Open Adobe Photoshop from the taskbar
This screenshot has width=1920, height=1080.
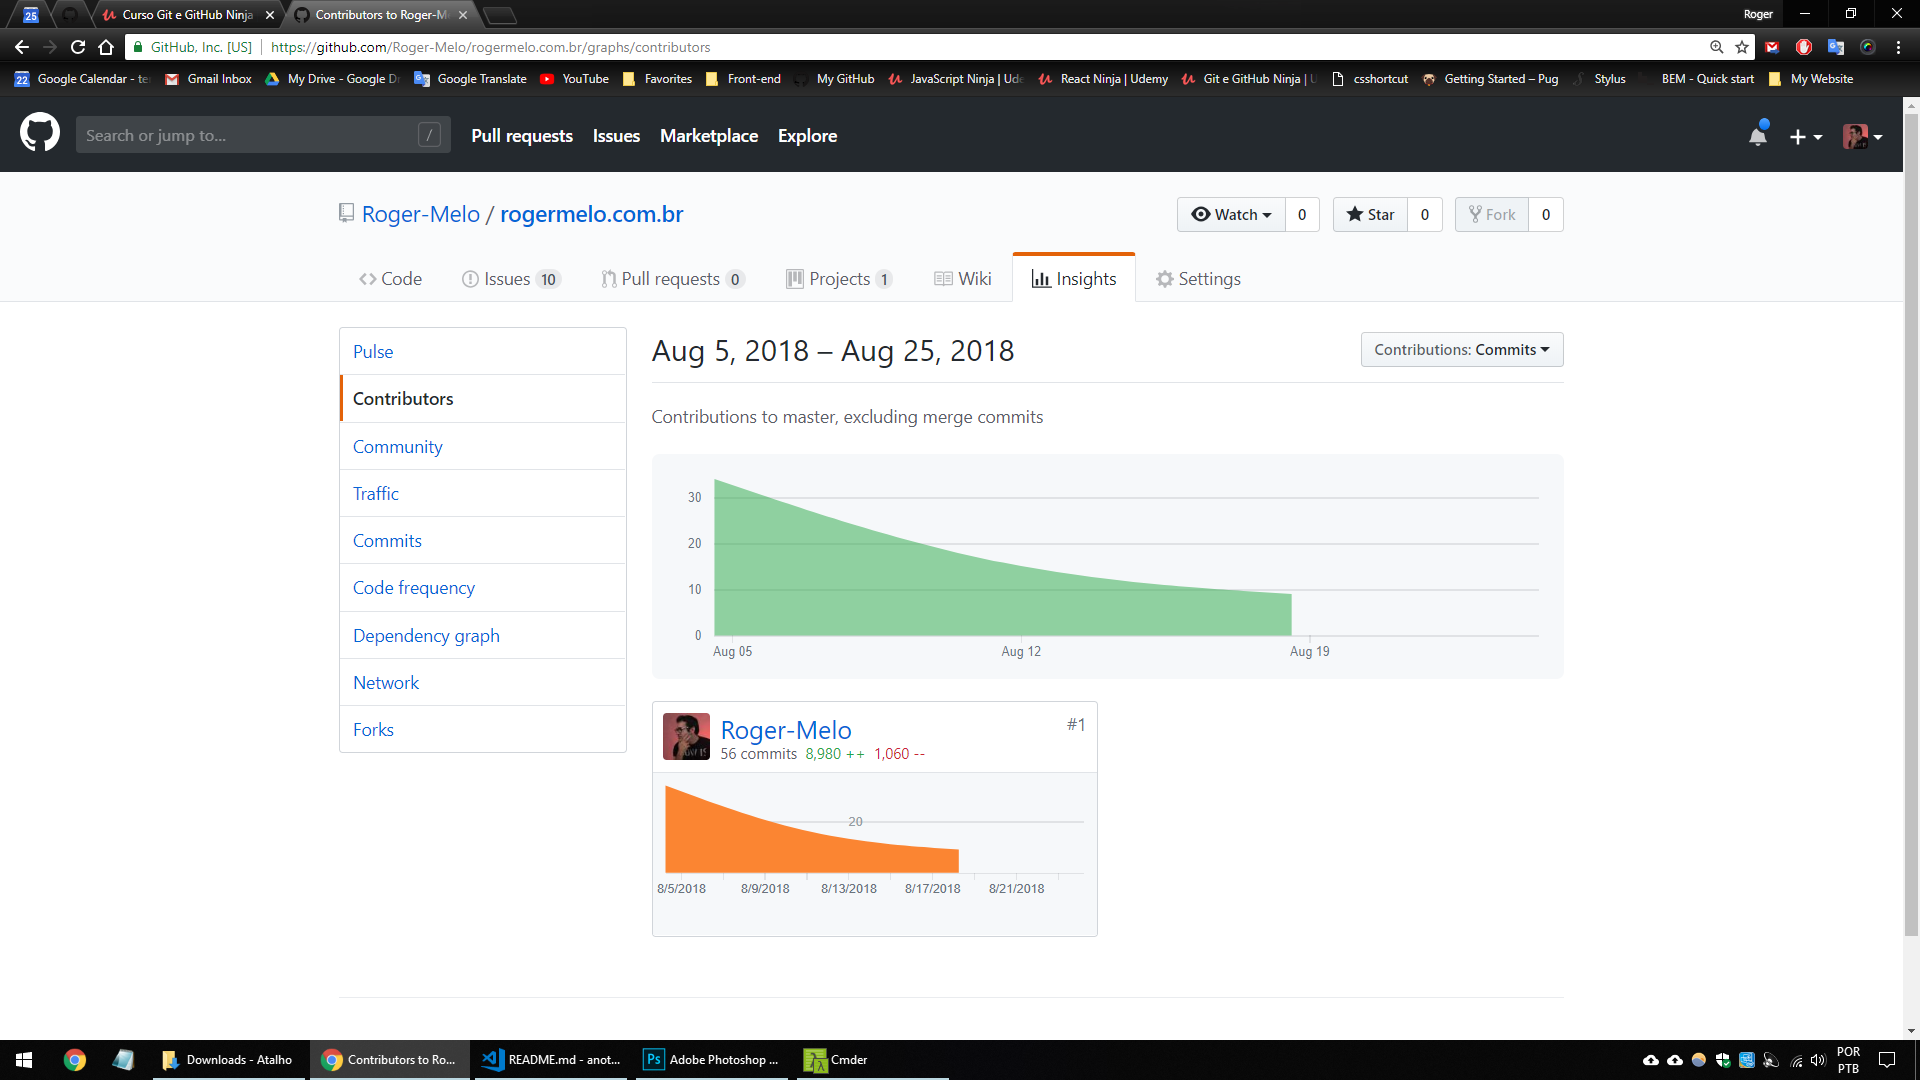[x=711, y=1060]
